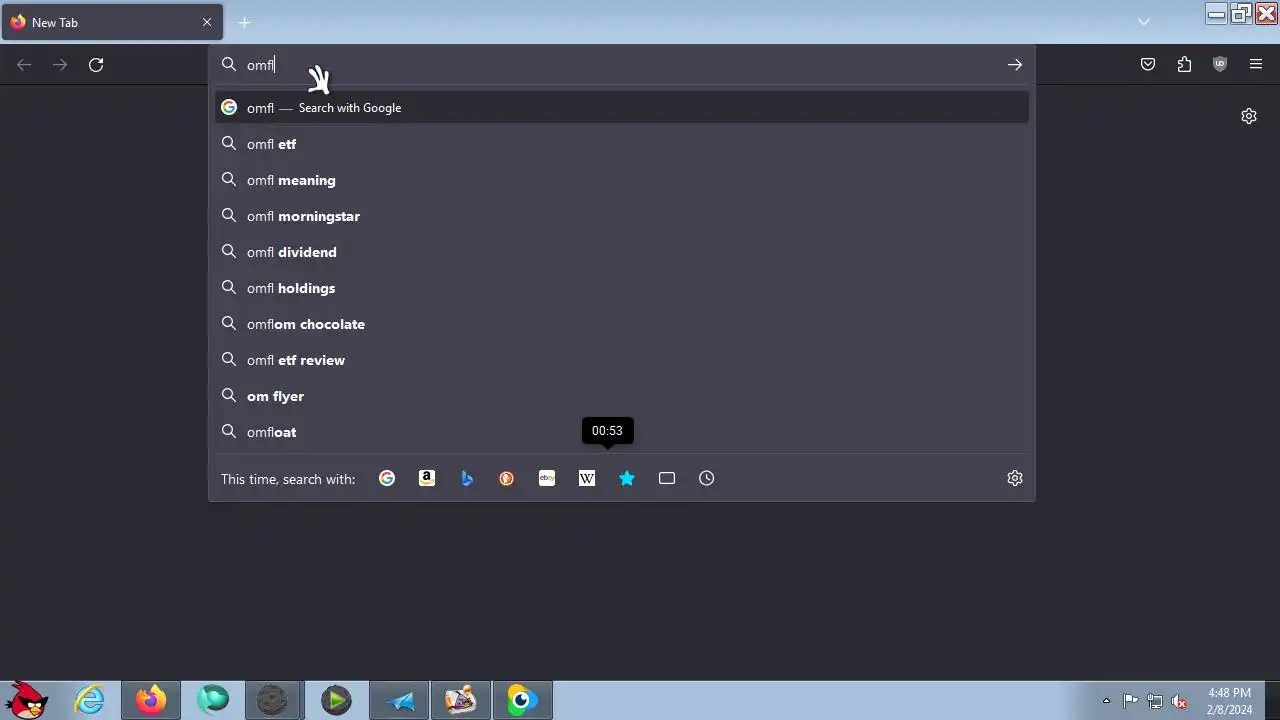Viewport: 1280px width, 720px height.
Task: Reload the current page
Action: tap(96, 64)
